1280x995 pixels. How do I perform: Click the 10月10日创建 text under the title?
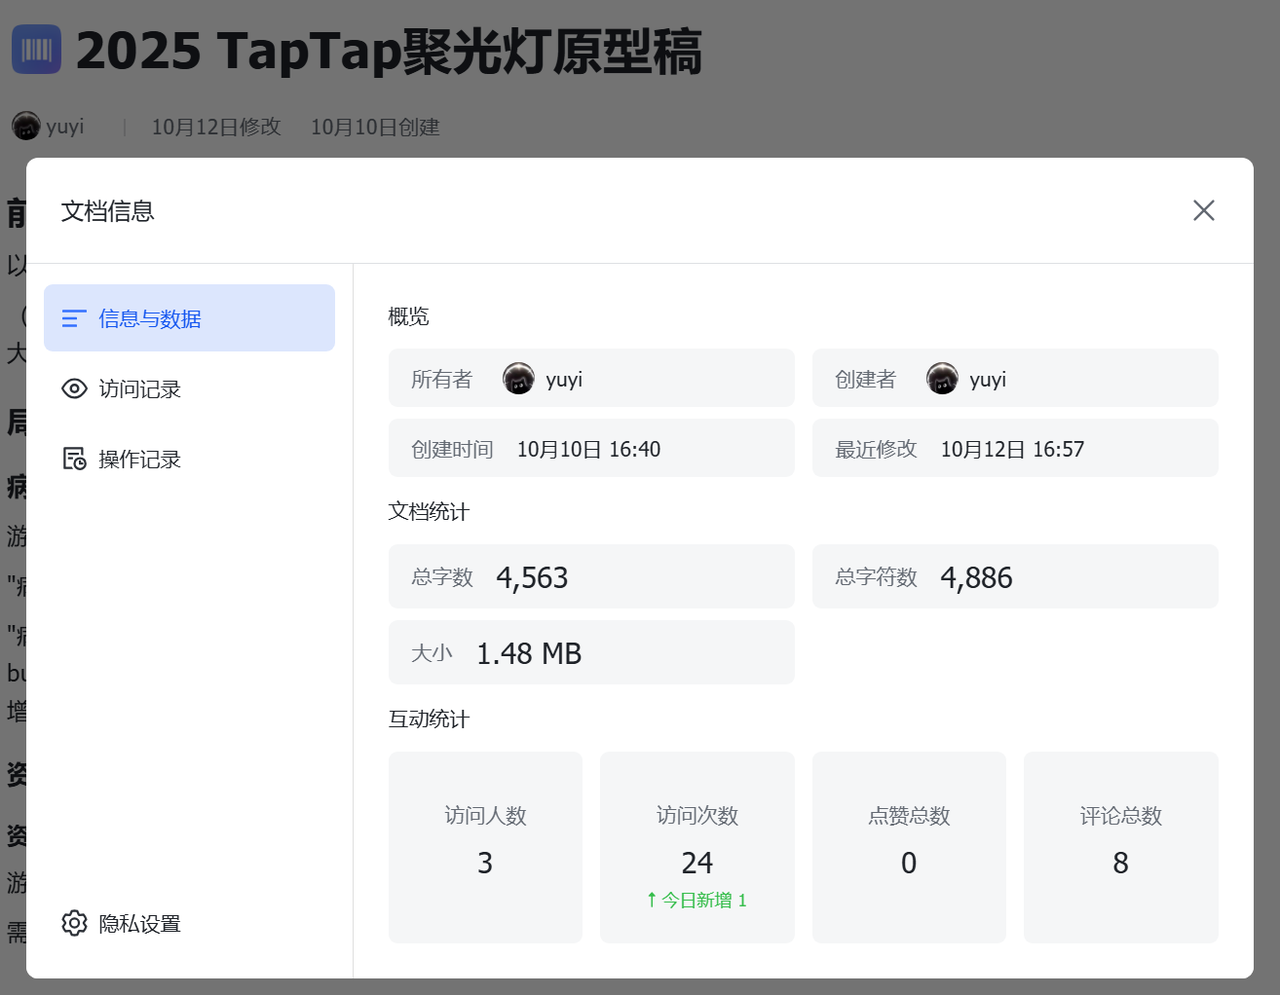pyautogui.click(x=375, y=127)
